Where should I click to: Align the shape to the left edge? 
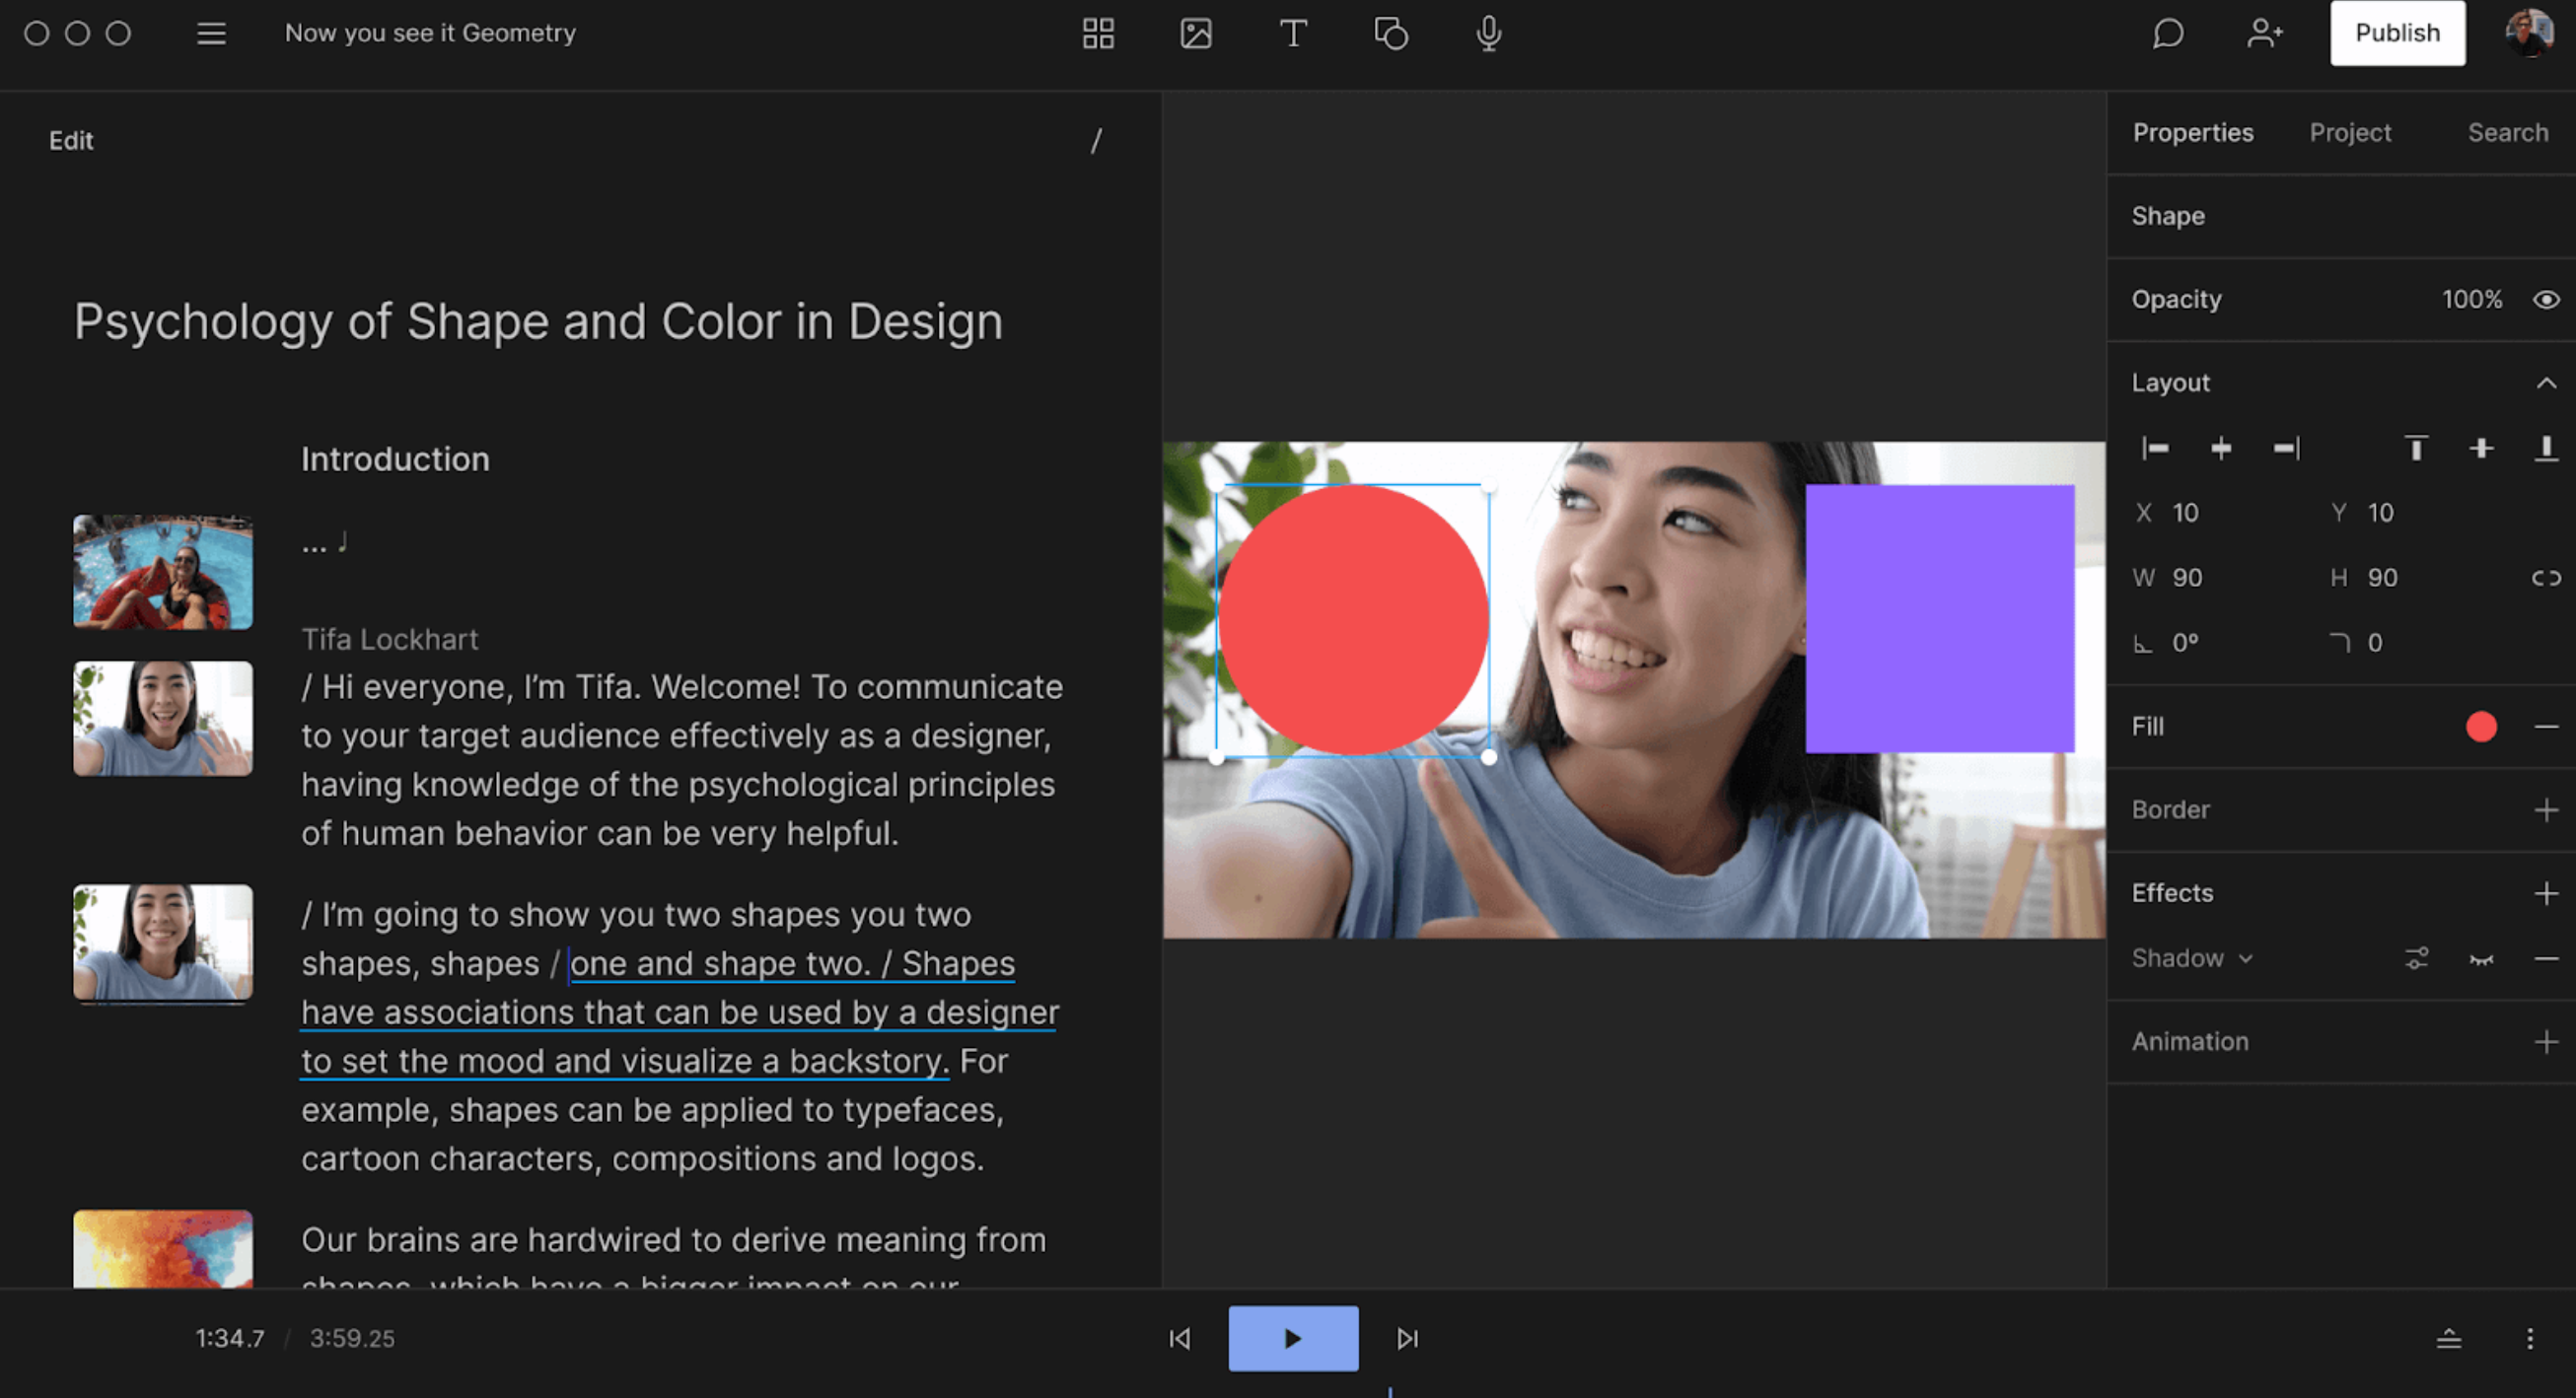pos(2156,449)
